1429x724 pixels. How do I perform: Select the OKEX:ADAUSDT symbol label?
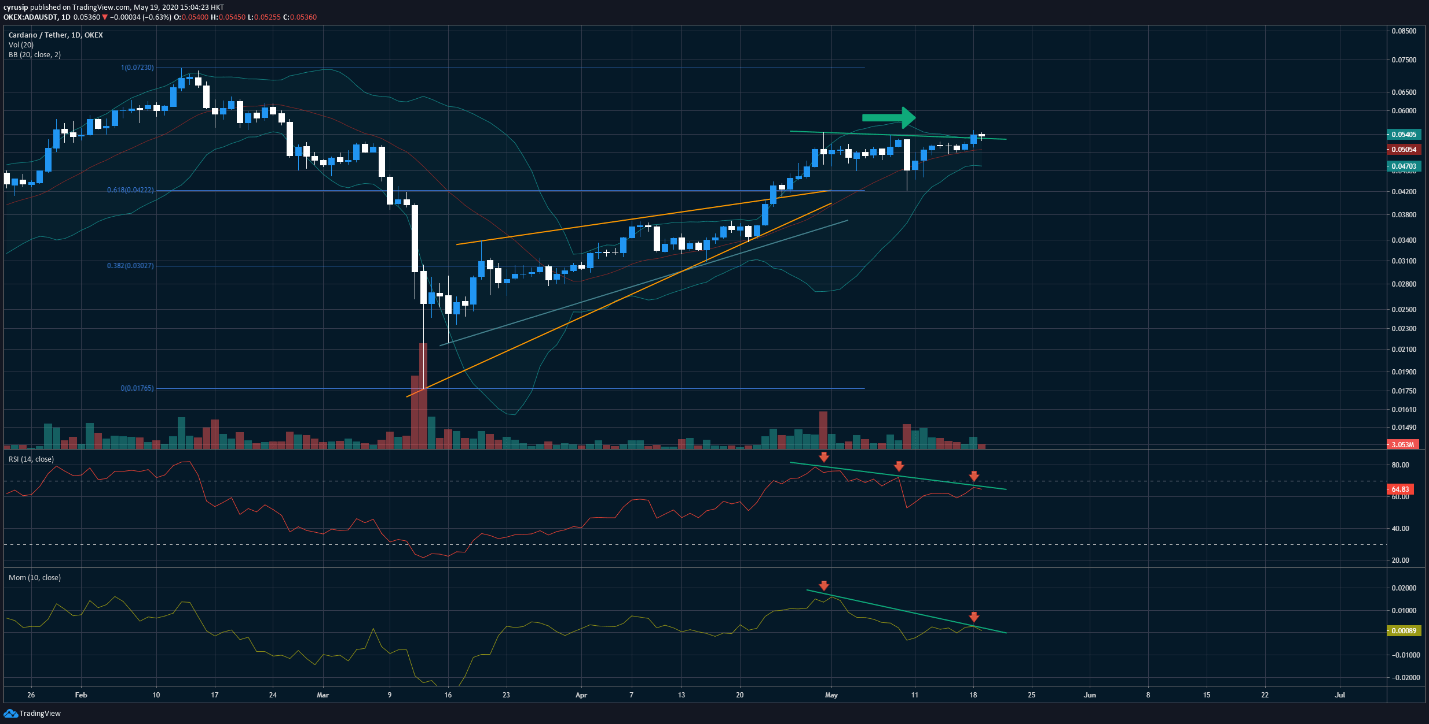coord(29,16)
